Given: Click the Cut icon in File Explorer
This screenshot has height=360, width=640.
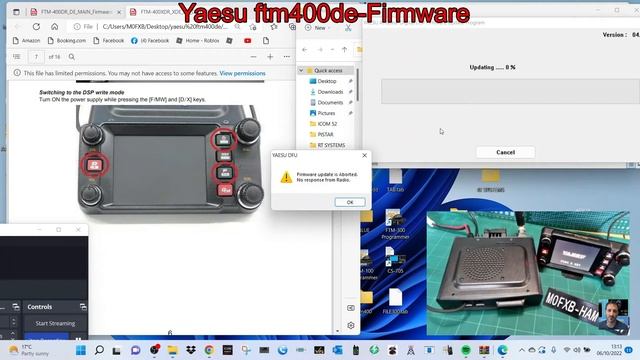Looking at the screenshot, I should [348, 28].
